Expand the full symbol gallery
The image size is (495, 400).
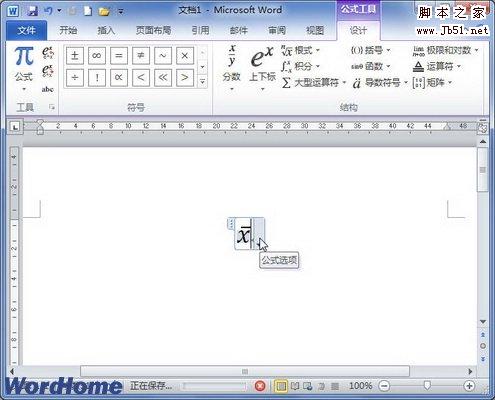click(202, 81)
